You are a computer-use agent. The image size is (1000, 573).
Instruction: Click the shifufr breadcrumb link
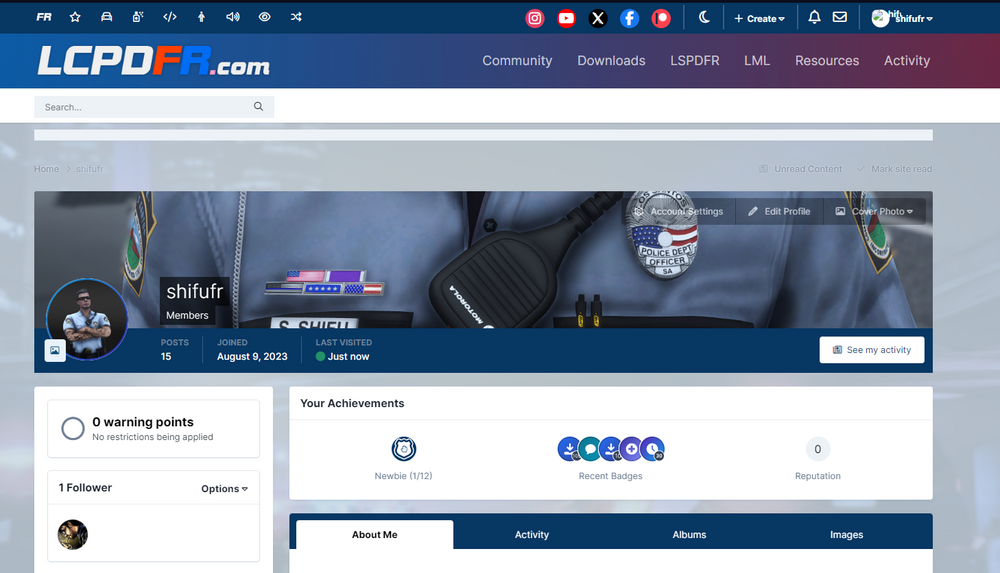pos(90,169)
